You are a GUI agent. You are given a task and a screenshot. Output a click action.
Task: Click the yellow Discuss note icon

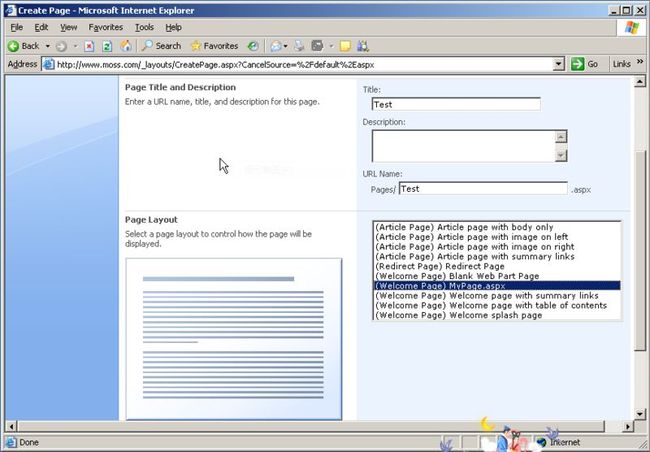tap(345, 46)
